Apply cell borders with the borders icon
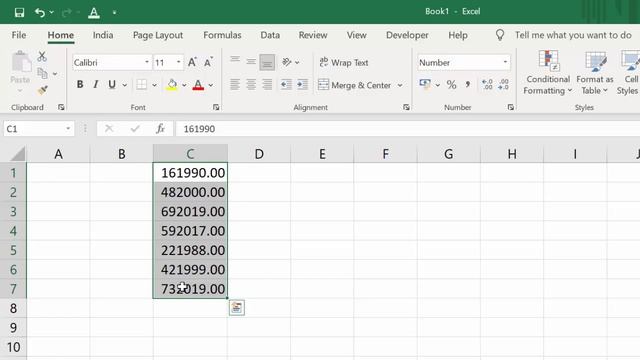 (x=142, y=84)
